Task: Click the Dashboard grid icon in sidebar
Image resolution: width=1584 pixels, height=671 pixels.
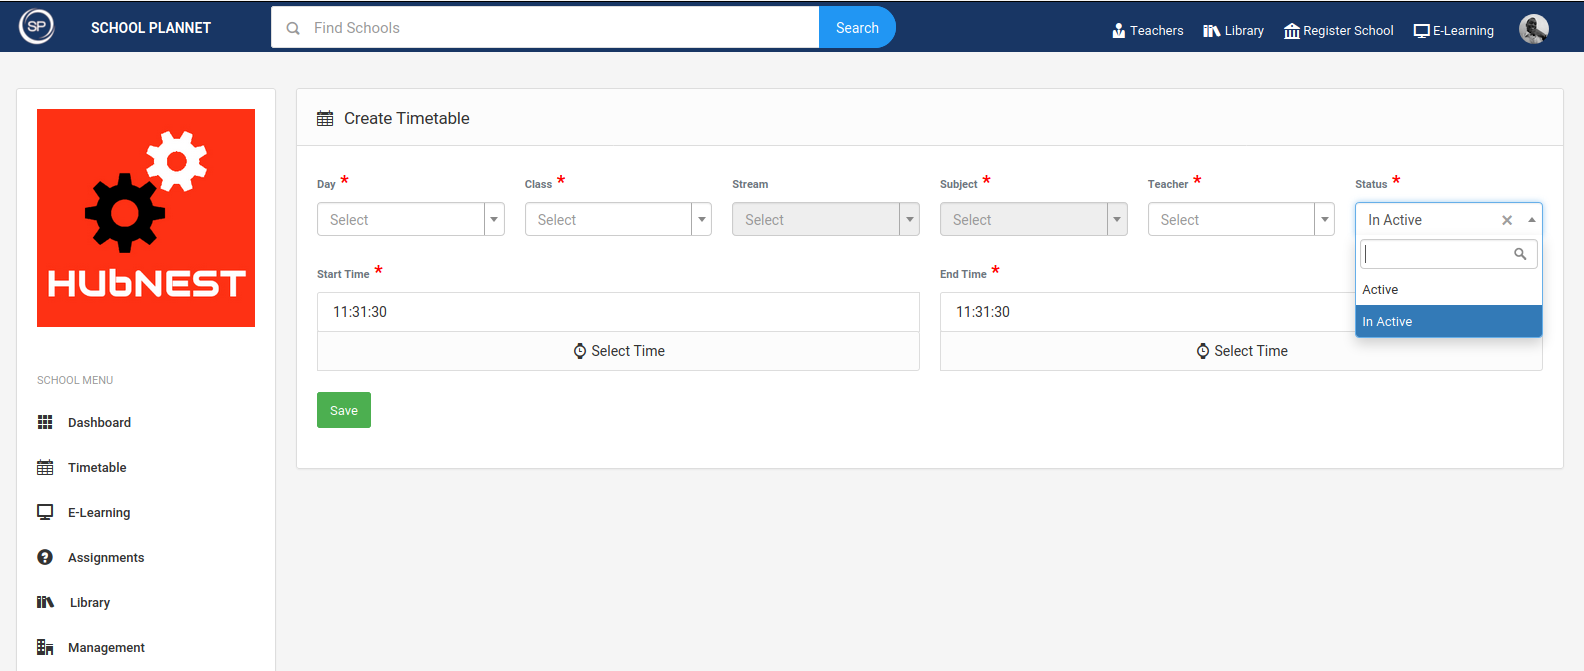Action: tap(45, 422)
